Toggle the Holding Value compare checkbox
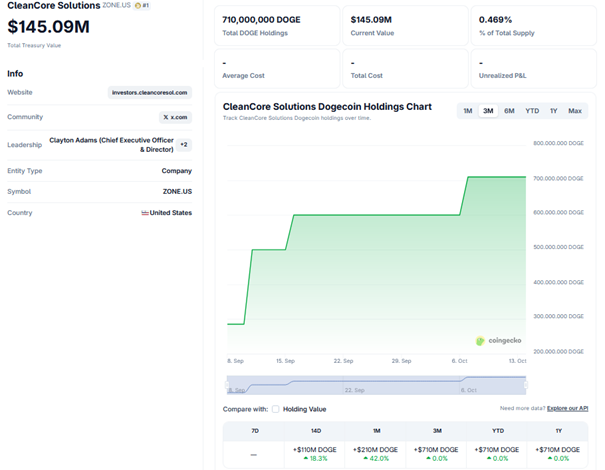 tap(276, 409)
